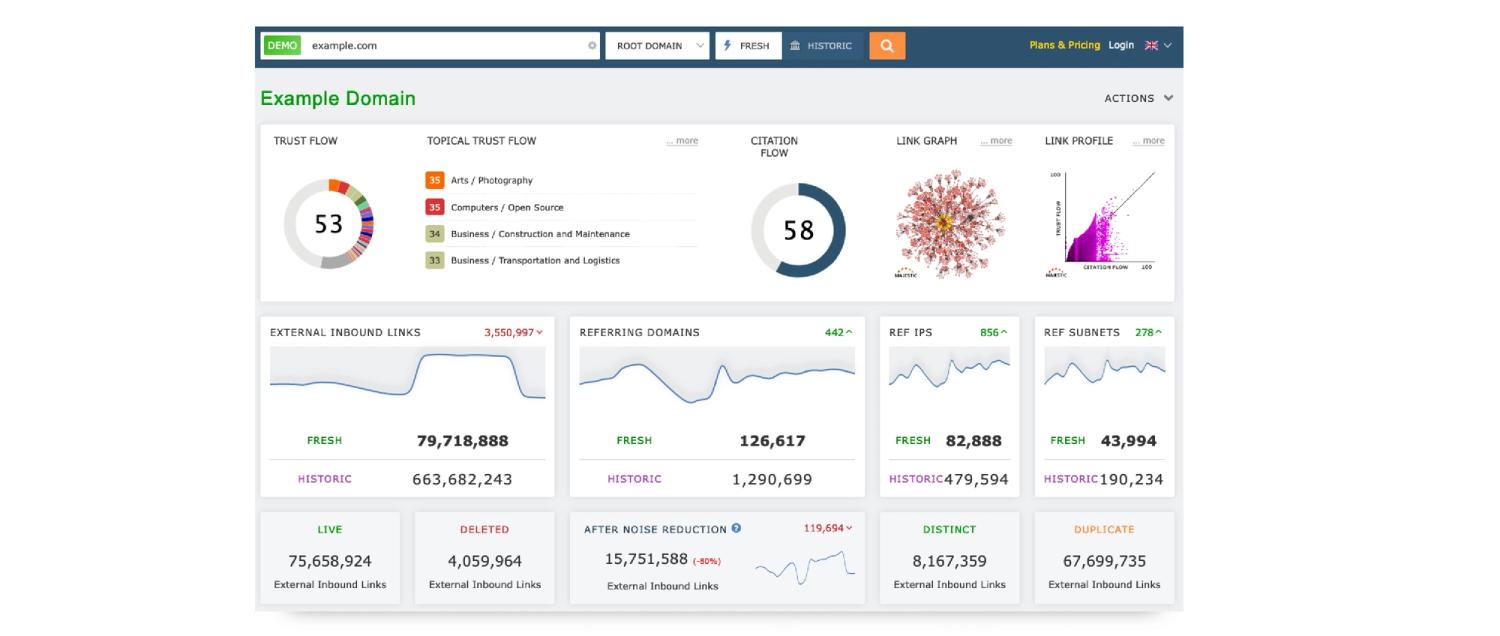Screen dimensions: 1500x636
Task: Click the Citation Flow 58 donut chart
Action: 798,230
